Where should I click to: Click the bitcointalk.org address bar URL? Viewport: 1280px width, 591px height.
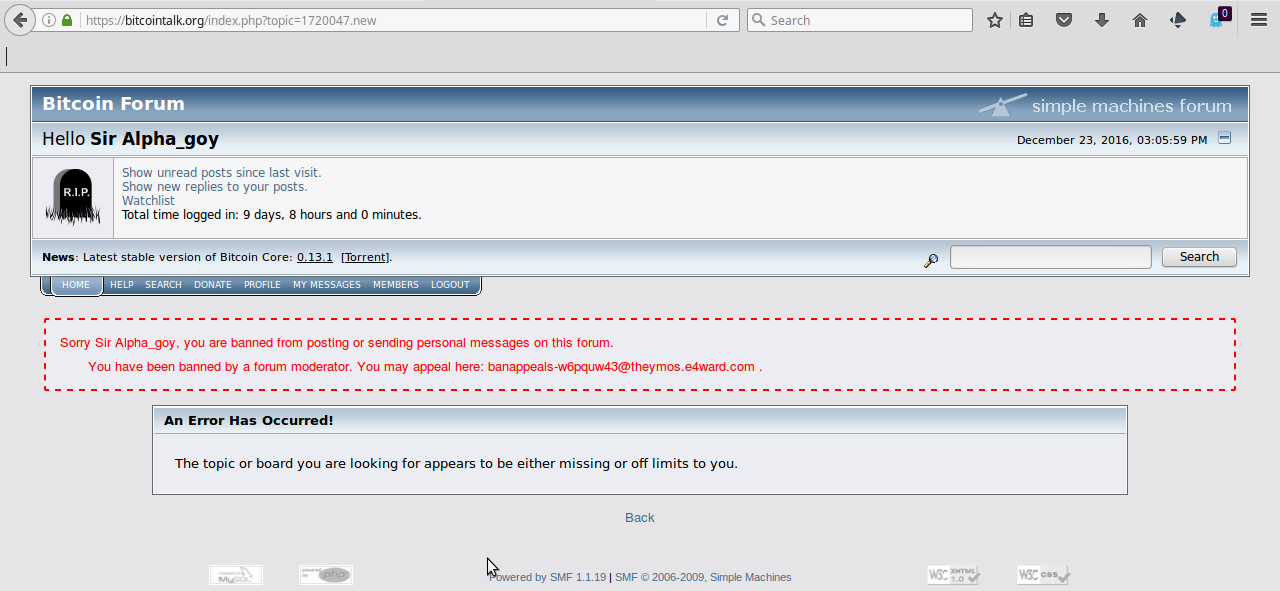(231, 20)
